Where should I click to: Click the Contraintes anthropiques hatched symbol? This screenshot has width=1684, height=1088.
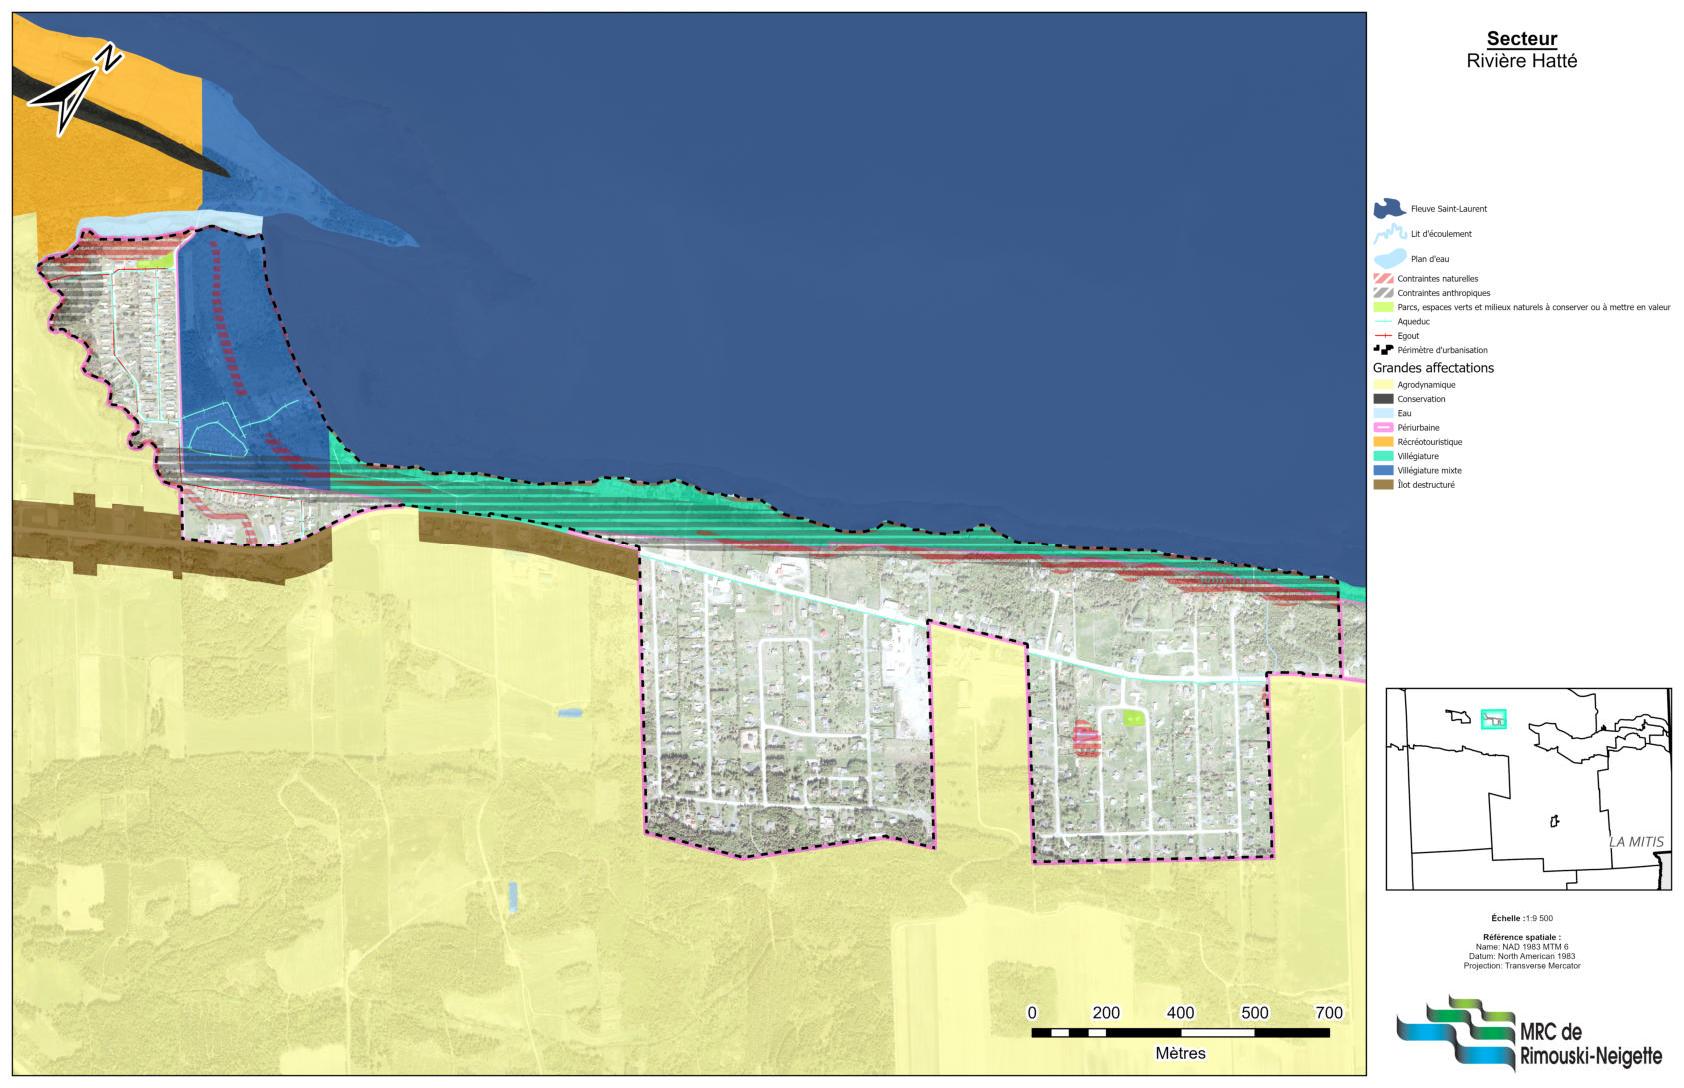pos(1383,293)
